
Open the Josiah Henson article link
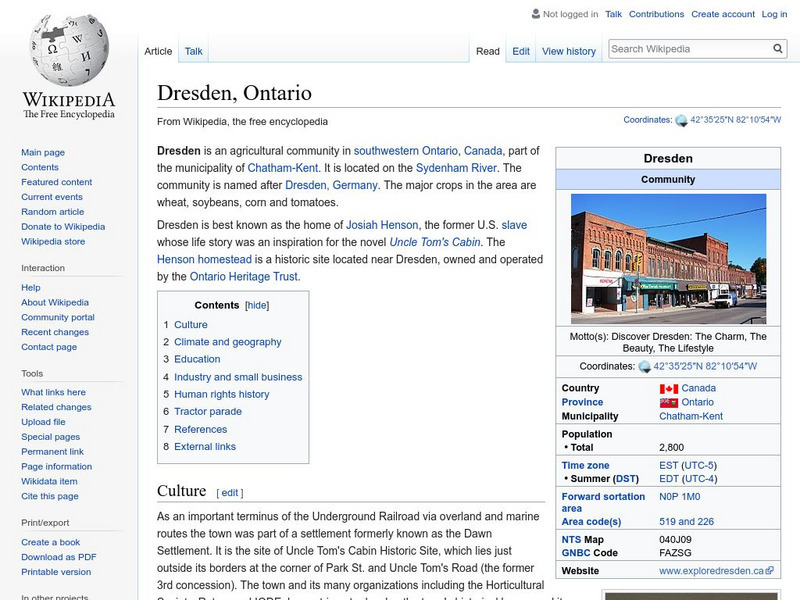pyautogui.click(x=382, y=224)
